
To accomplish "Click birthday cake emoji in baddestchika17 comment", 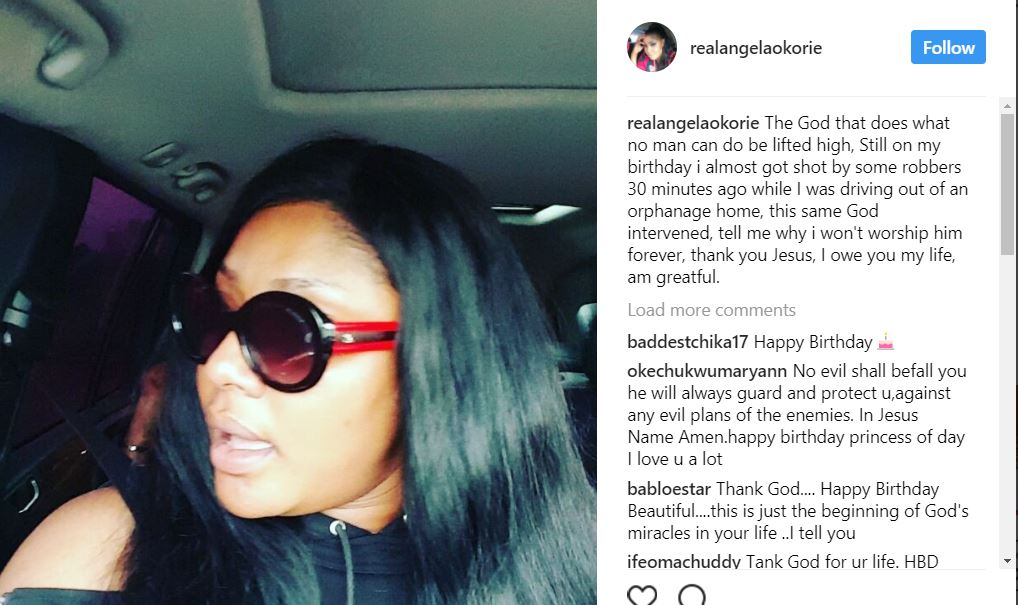I will click(886, 341).
